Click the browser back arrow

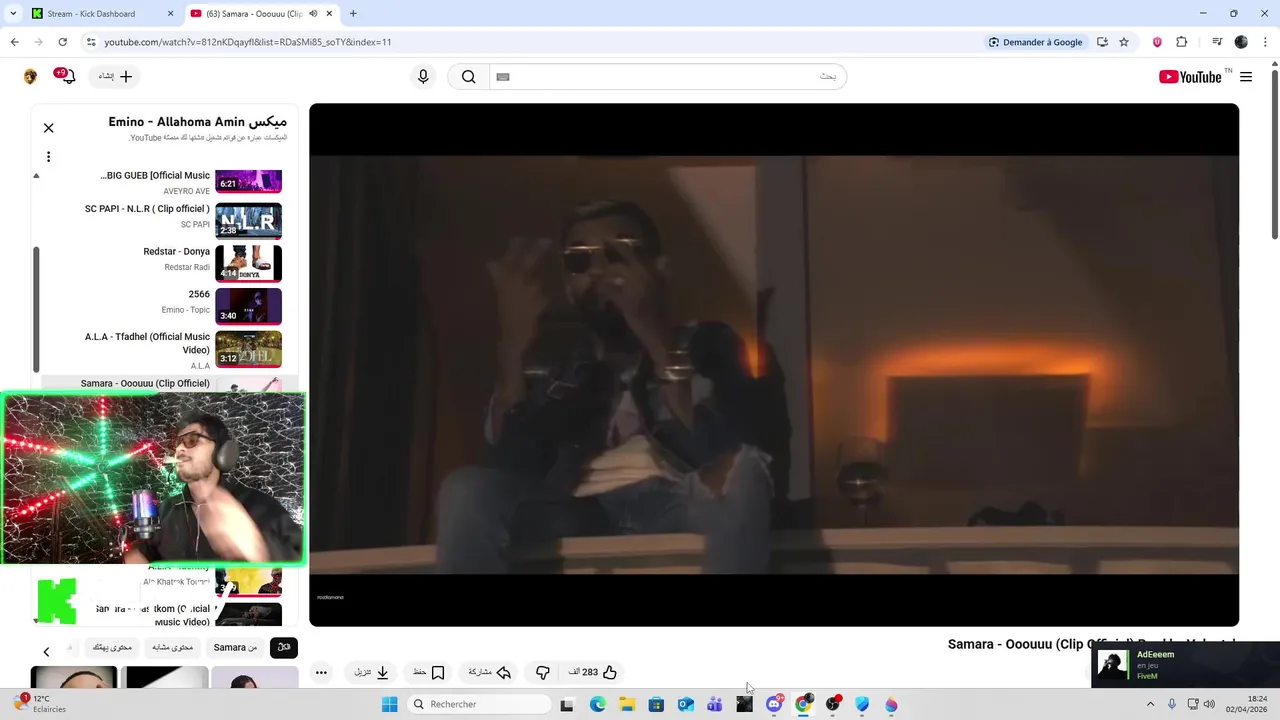(14, 42)
